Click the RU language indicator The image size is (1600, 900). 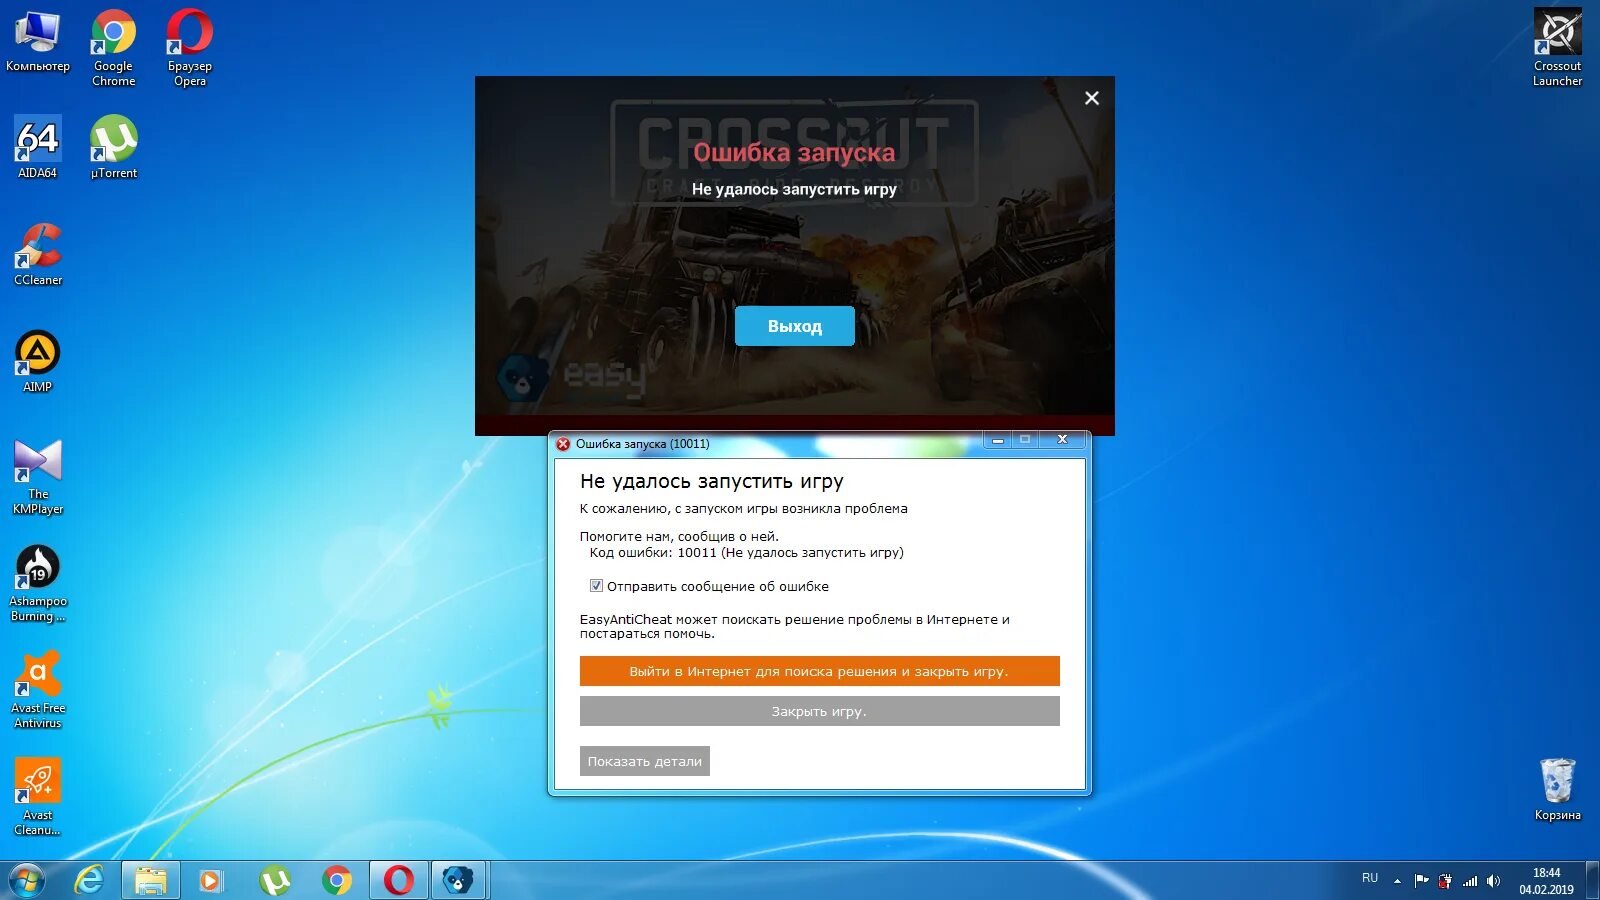click(x=1370, y=878)
